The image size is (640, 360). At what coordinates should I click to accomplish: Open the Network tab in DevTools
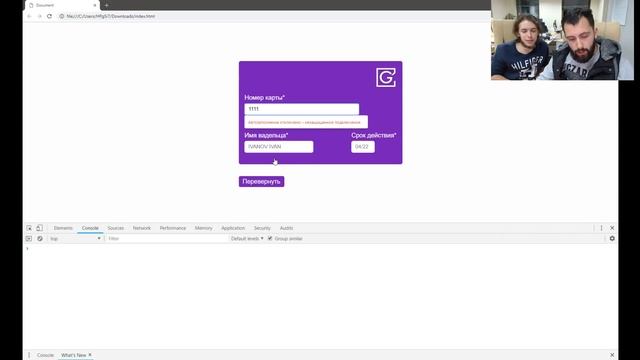click(x=142, y=228)
